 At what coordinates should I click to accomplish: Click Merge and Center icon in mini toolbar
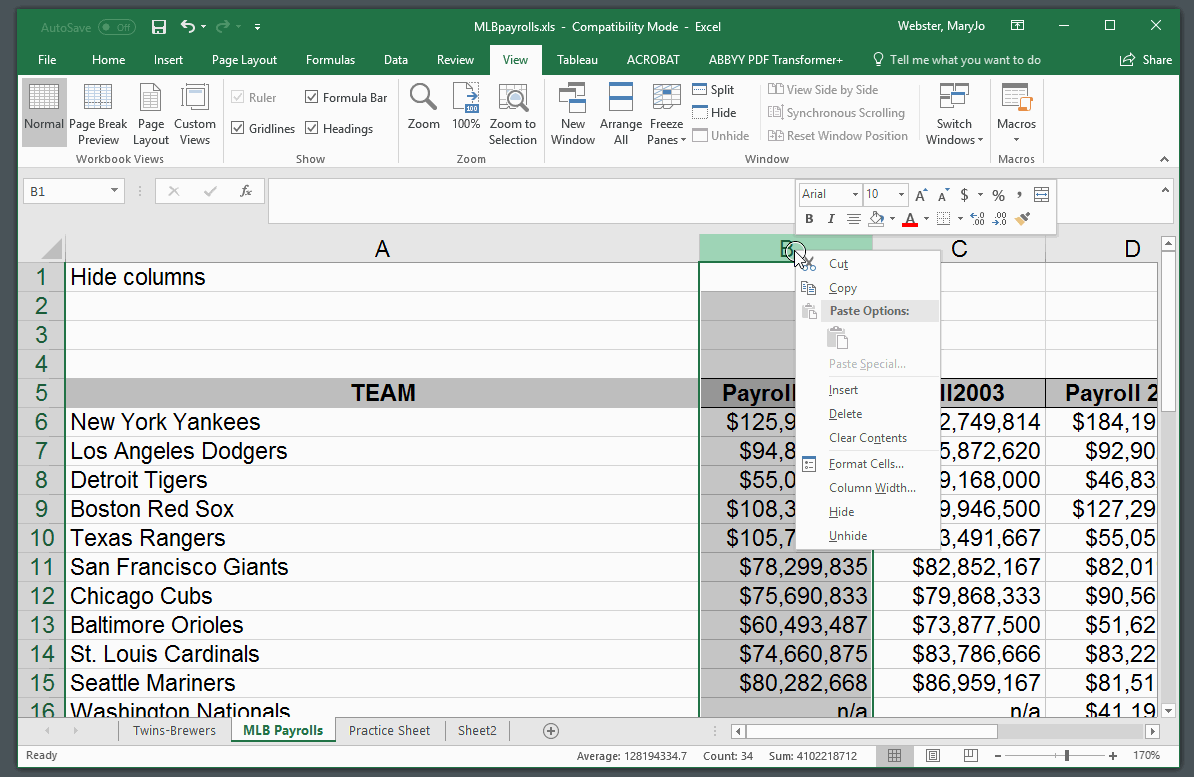pos(1041,195)
